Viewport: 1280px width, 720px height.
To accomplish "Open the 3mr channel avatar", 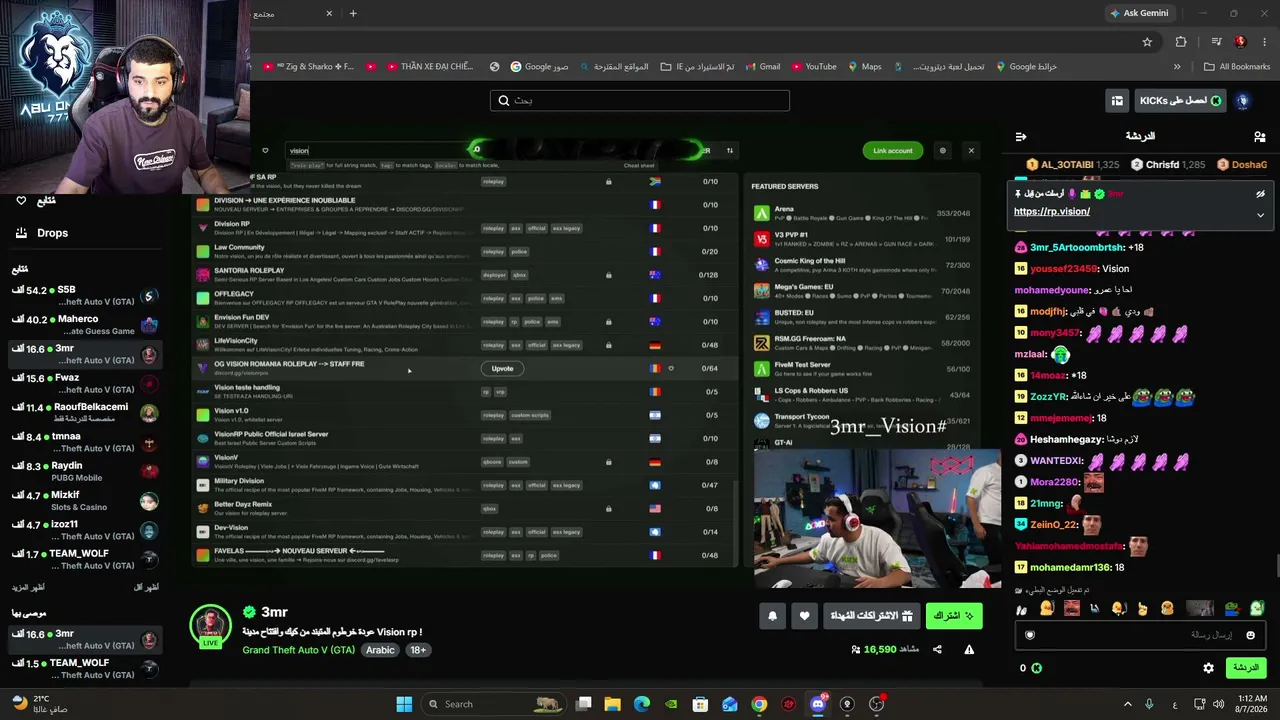I will (x=210, y=626).
